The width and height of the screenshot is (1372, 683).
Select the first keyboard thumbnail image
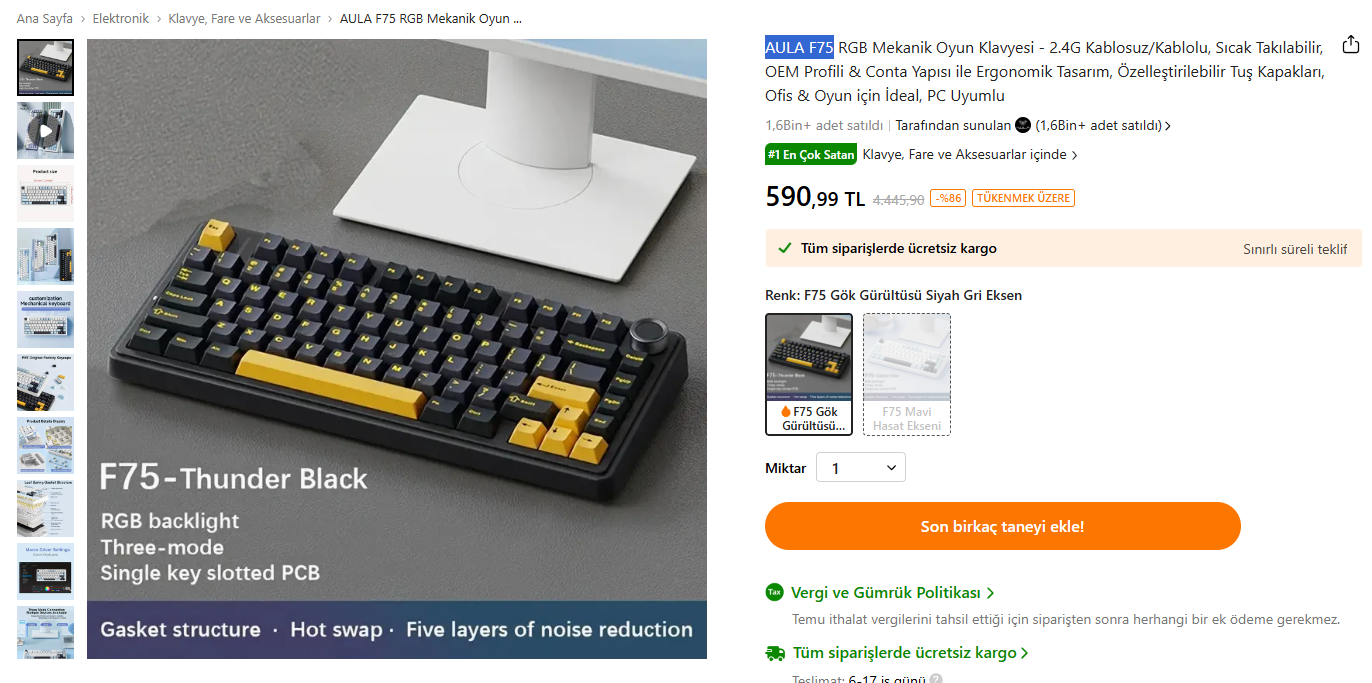pyautogui.click(x=45, y=67)
